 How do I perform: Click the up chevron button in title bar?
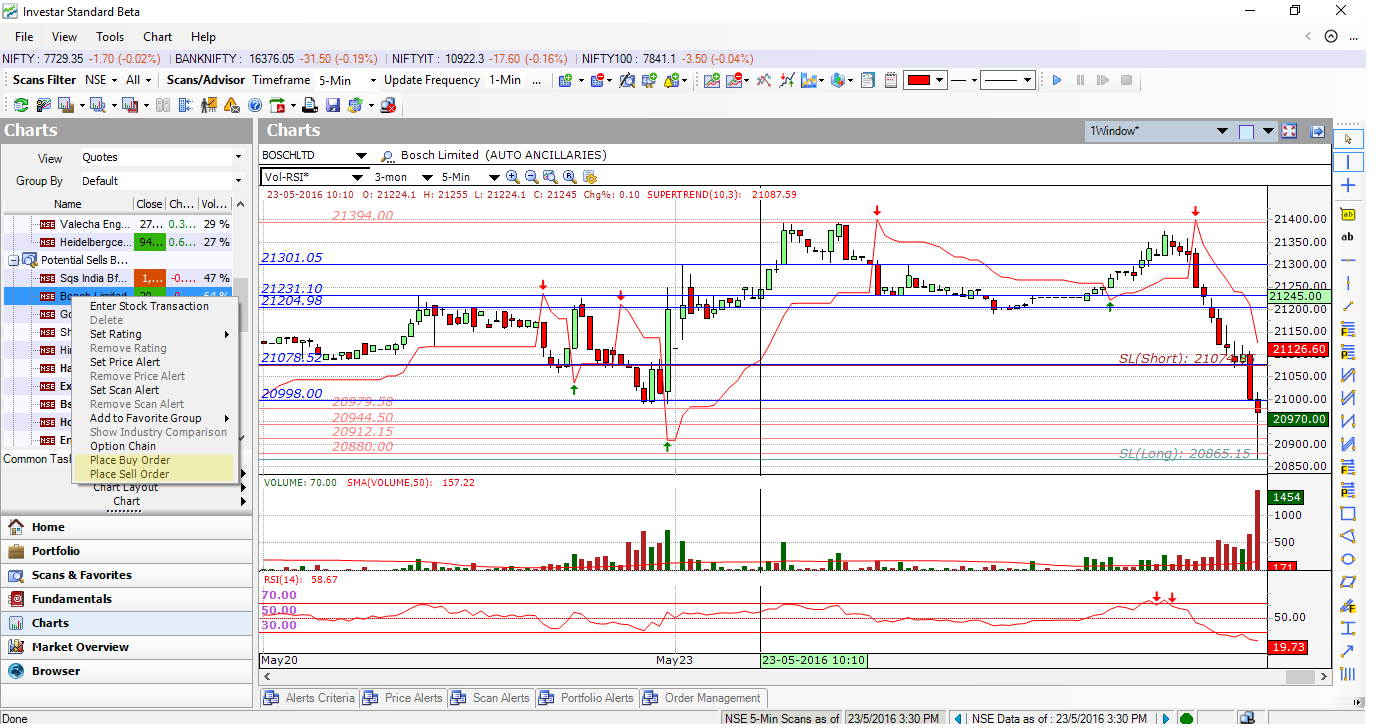pyautogui.click(x=1331, y=36)
